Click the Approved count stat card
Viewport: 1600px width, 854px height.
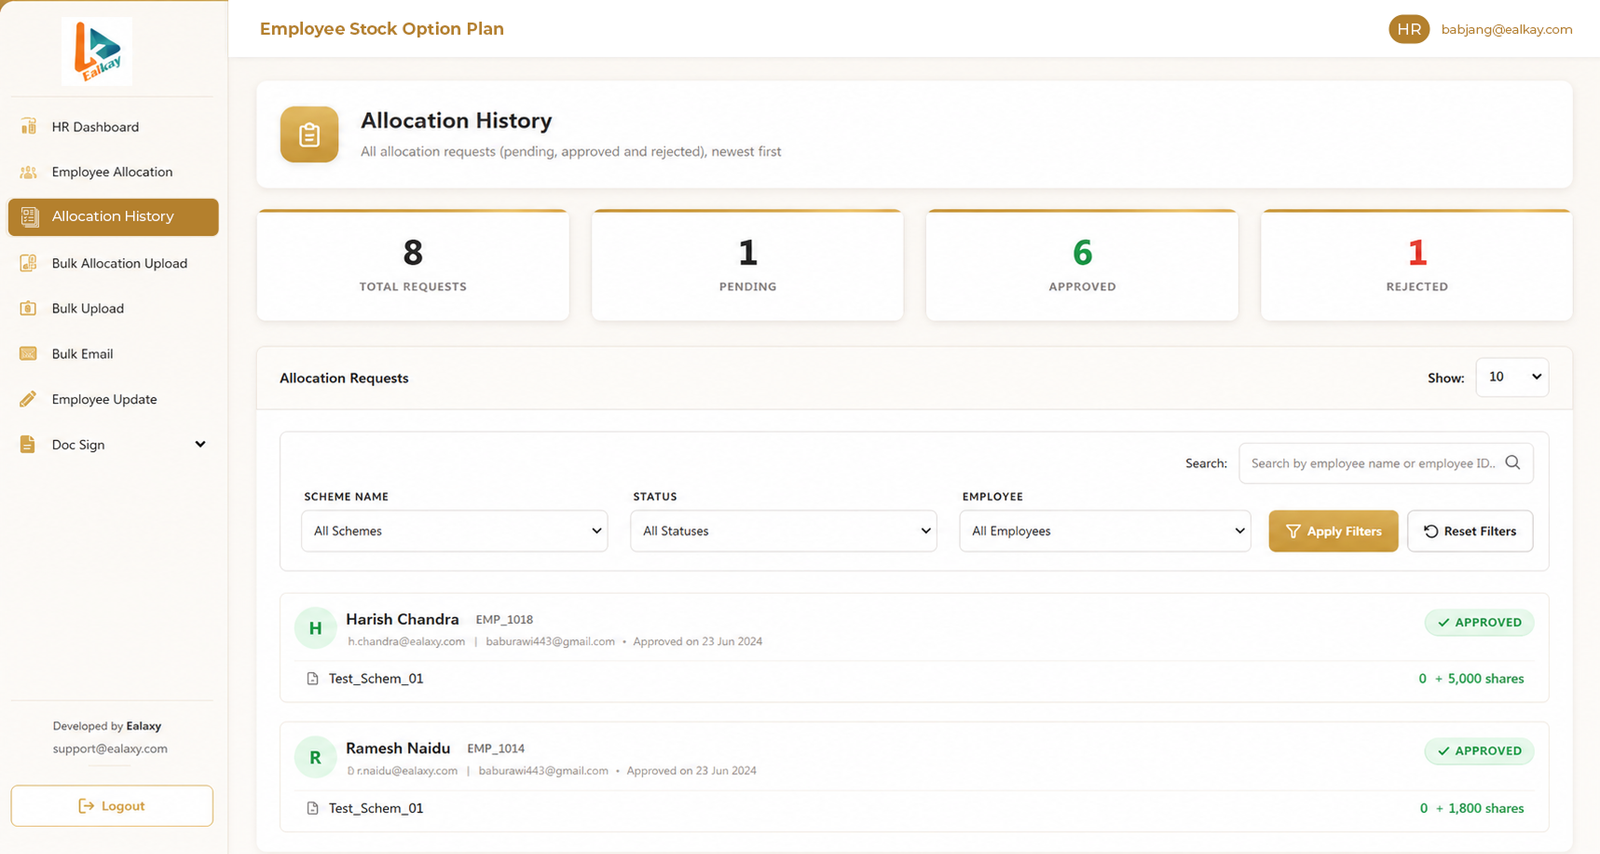(1082, 265)
